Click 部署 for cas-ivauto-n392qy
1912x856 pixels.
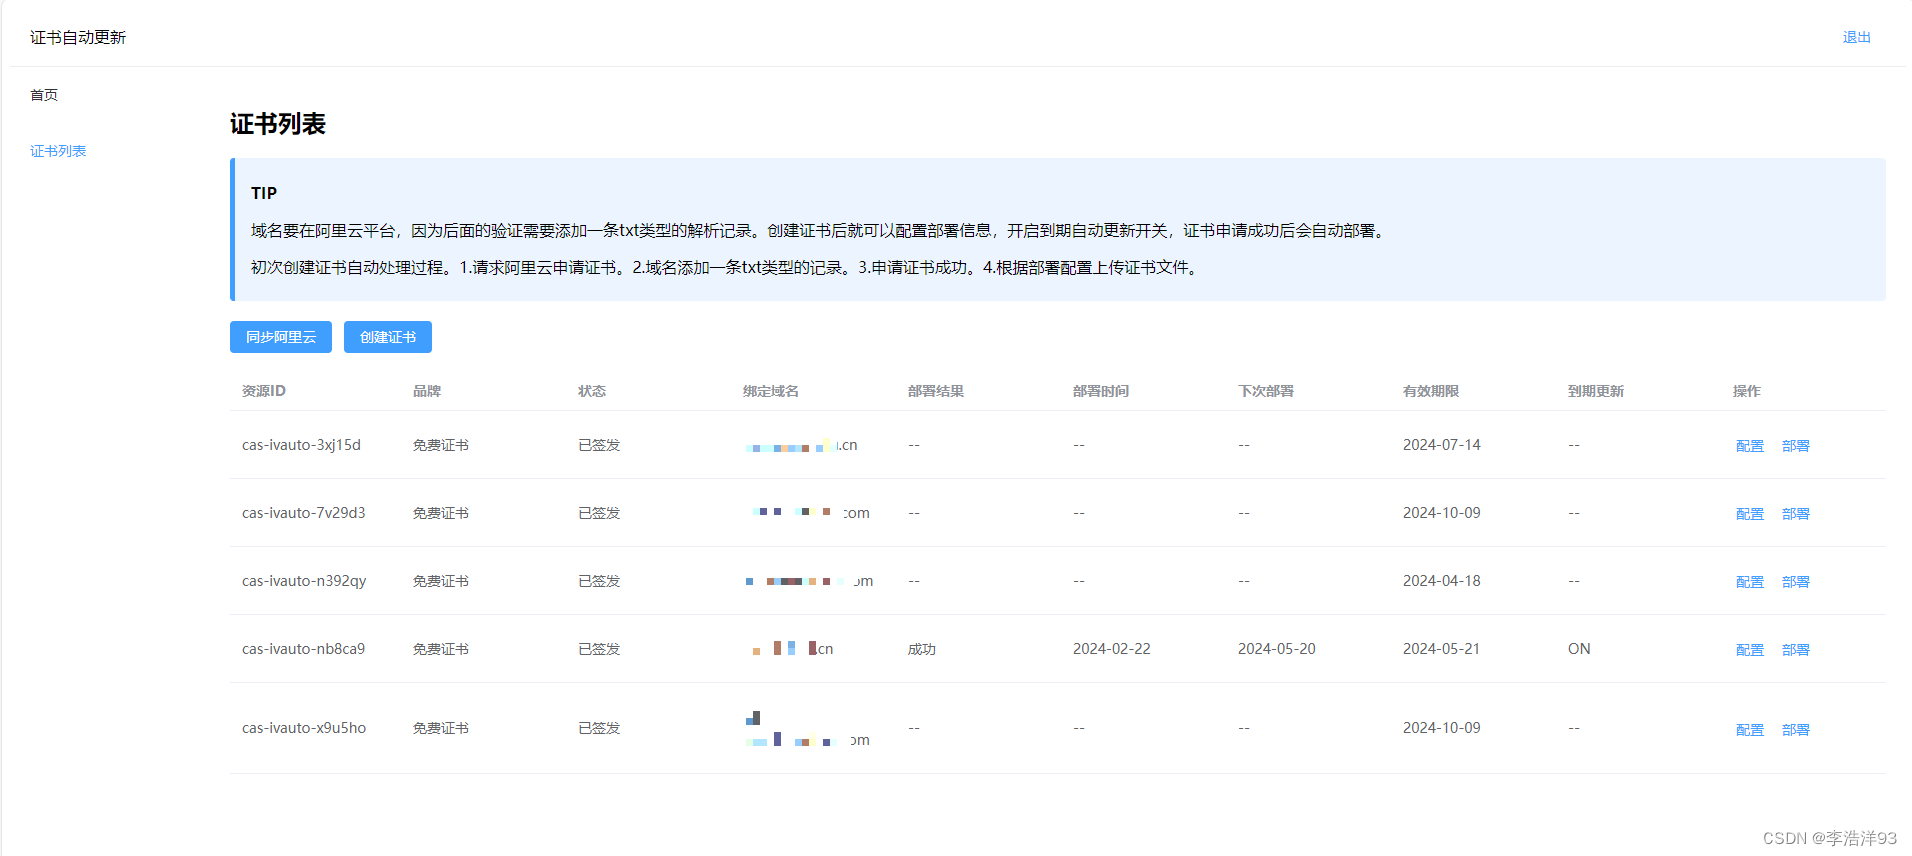pos(1796,582)
